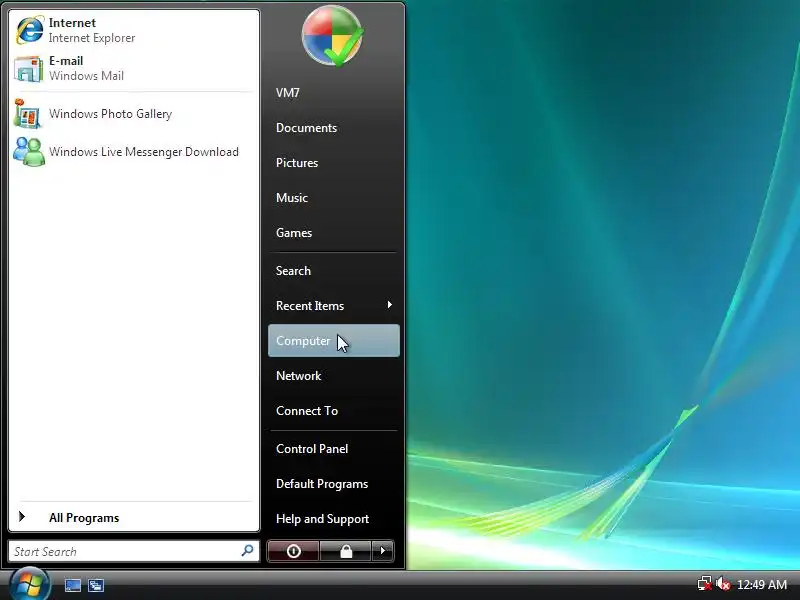Open Pictures folder

(x=334, y=163)
